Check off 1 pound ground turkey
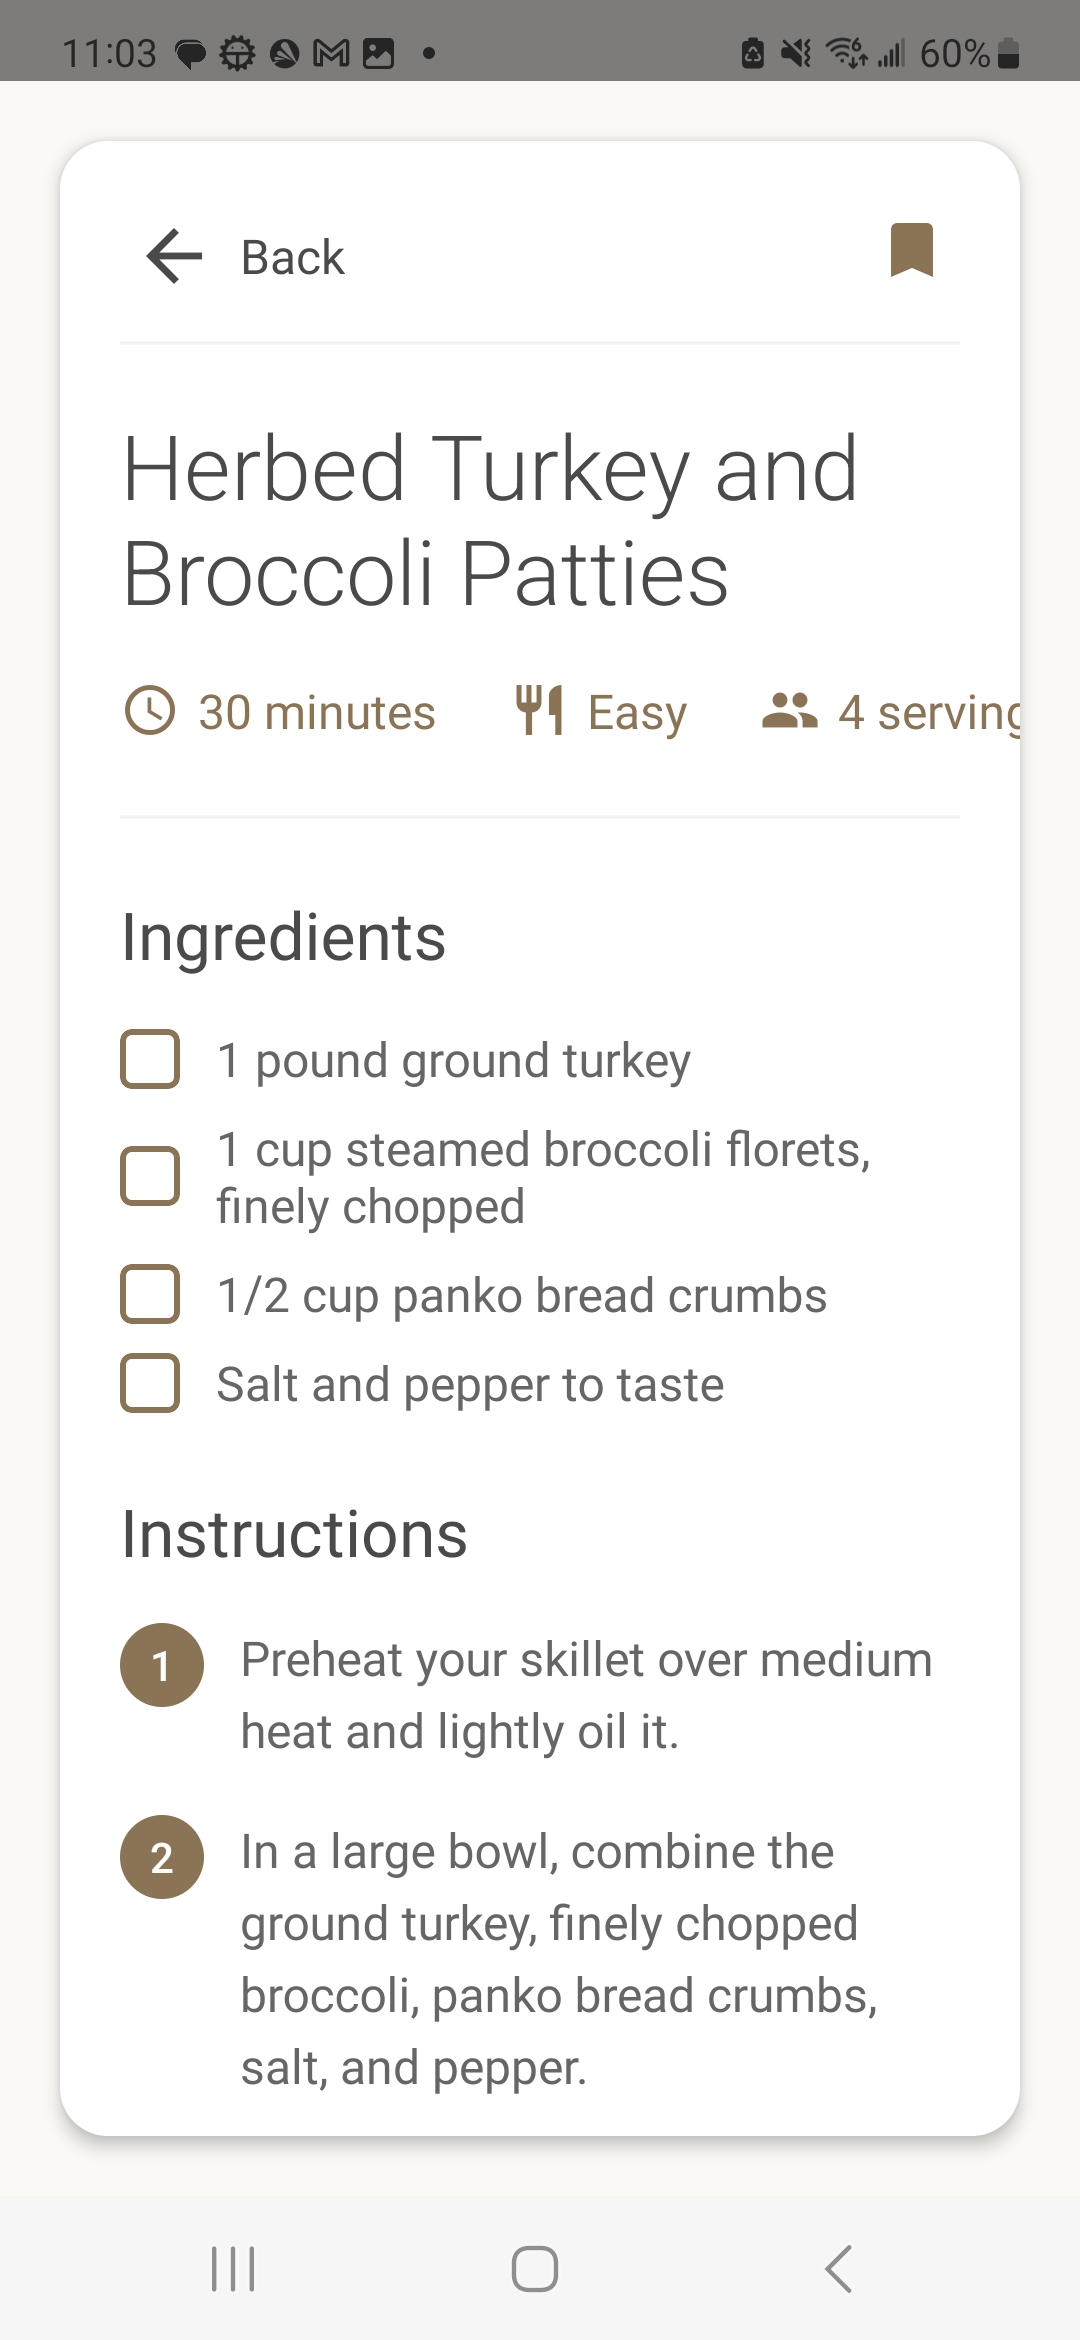The image size is (1080, 2340). 150,1059
